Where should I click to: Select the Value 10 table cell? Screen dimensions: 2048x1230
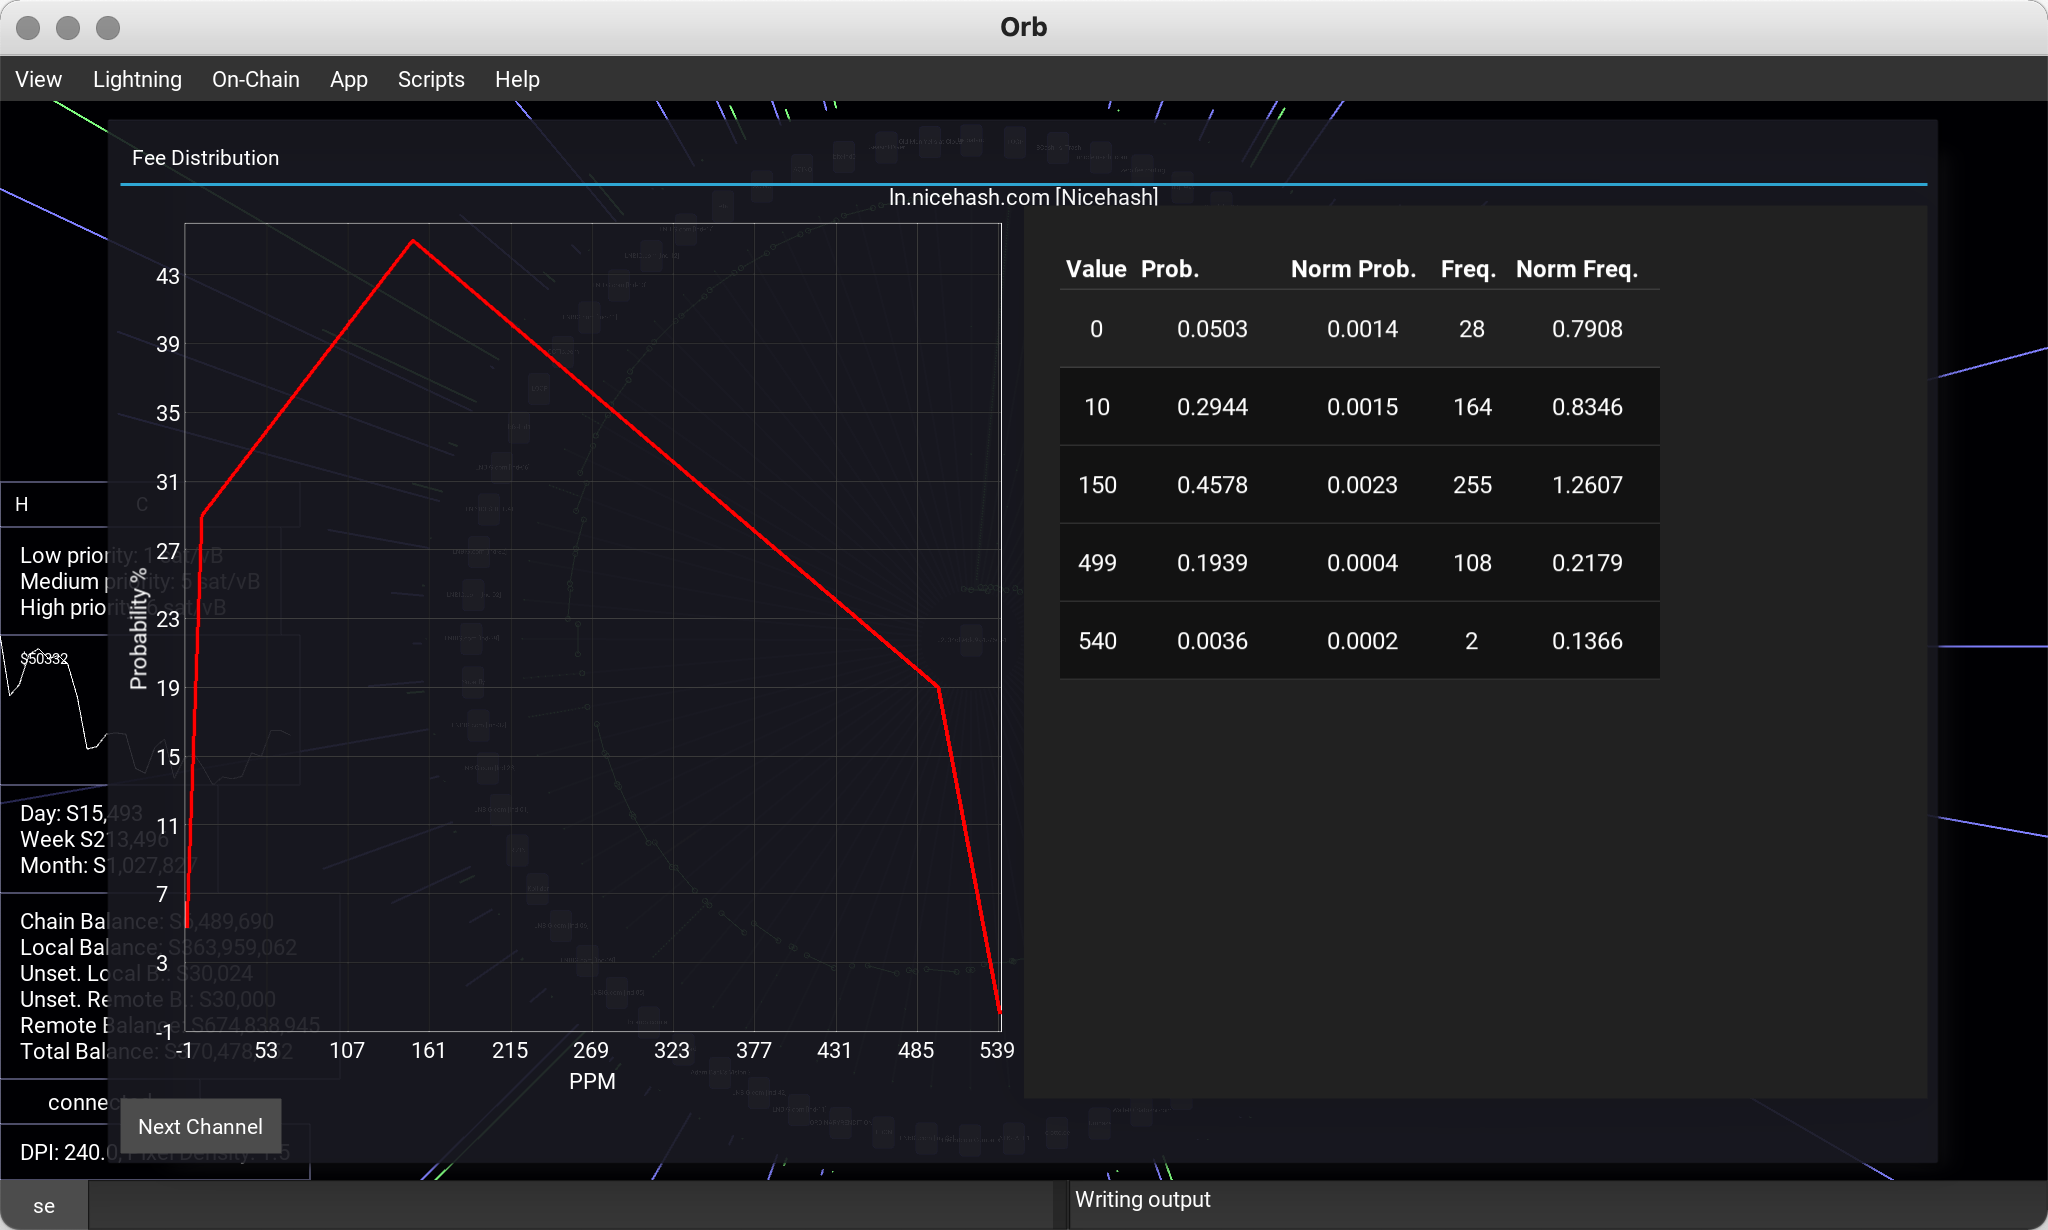pyautogui.click(x=1097, y=407)
